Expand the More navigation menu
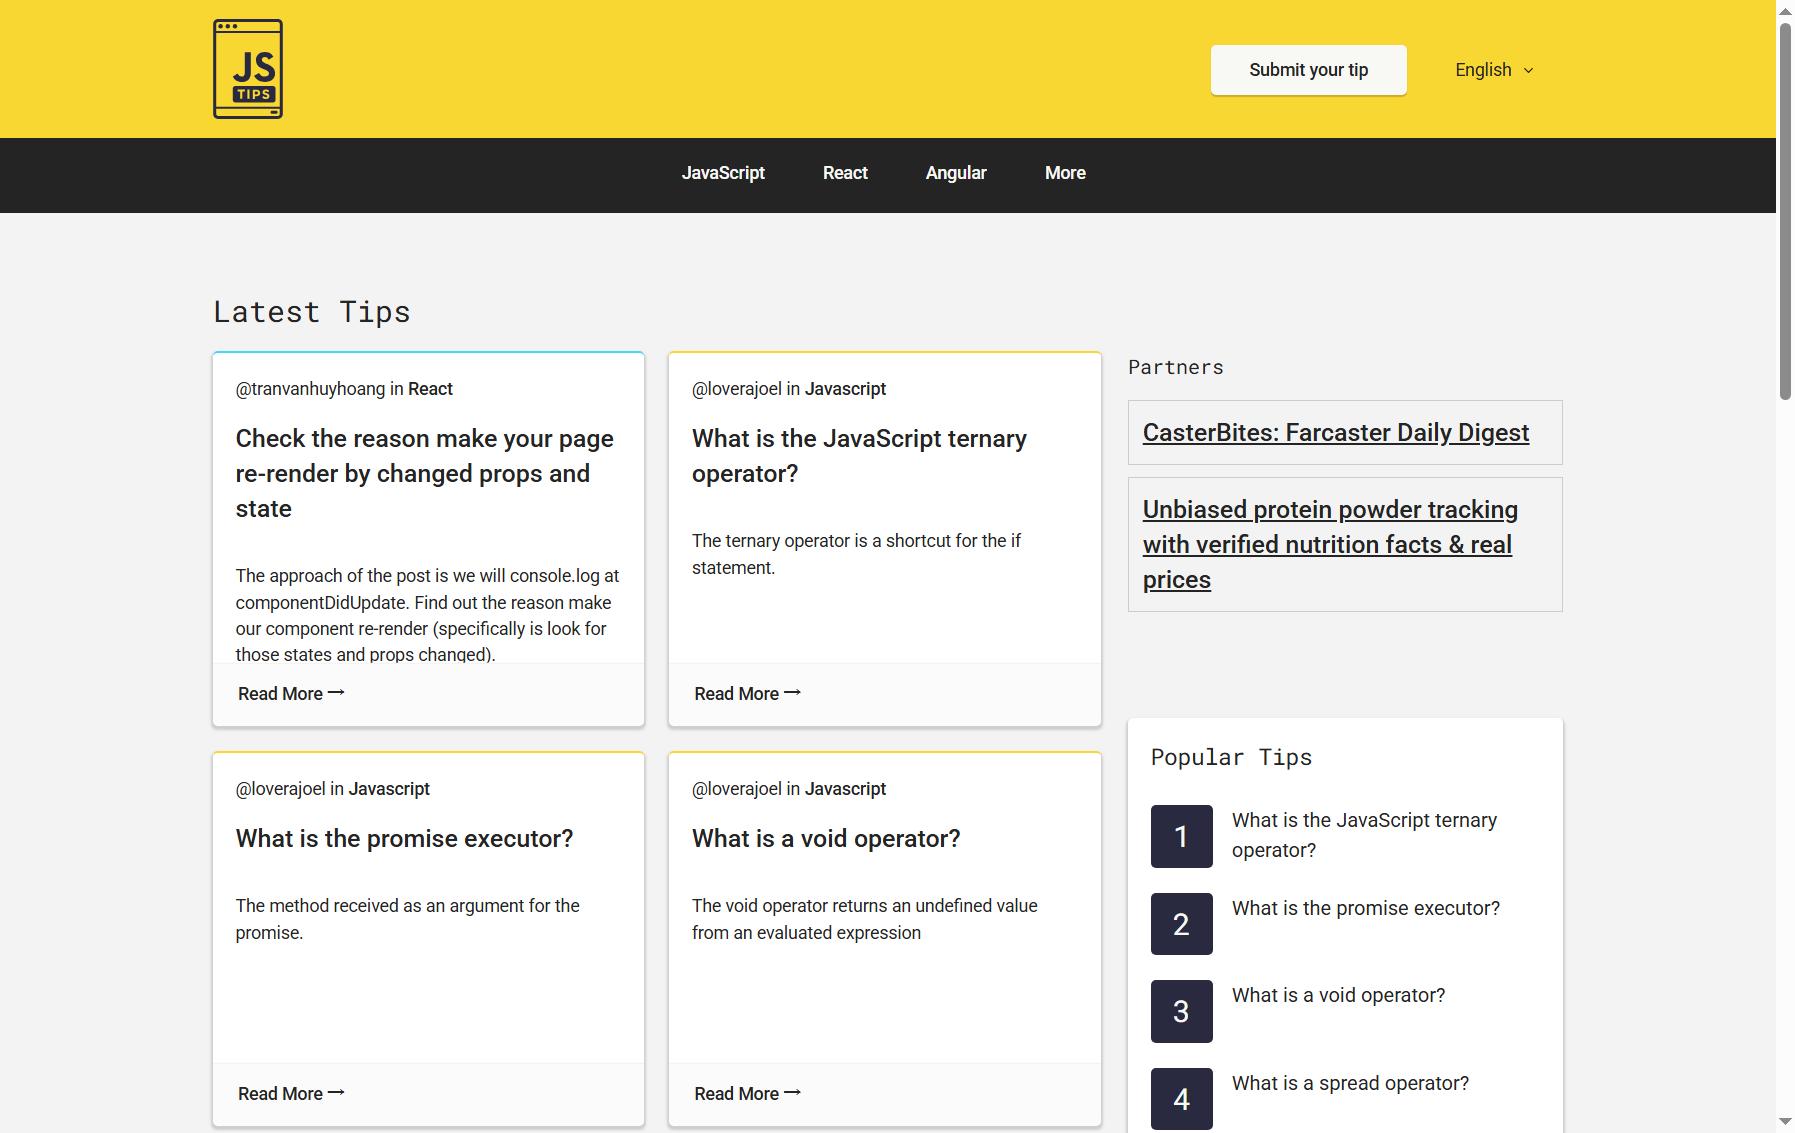This screenshot has width=1795, height=1133. click(1065, 173)
